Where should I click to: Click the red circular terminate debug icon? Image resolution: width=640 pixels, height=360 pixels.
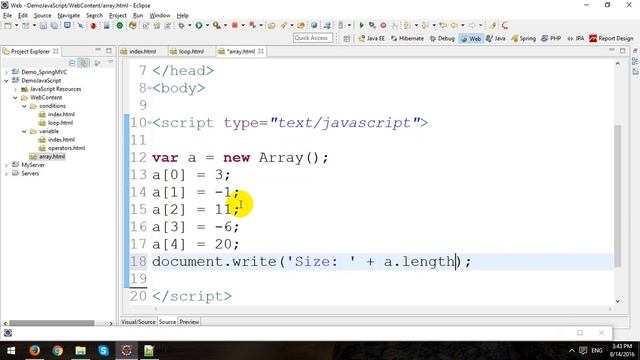tap(383, 25)
